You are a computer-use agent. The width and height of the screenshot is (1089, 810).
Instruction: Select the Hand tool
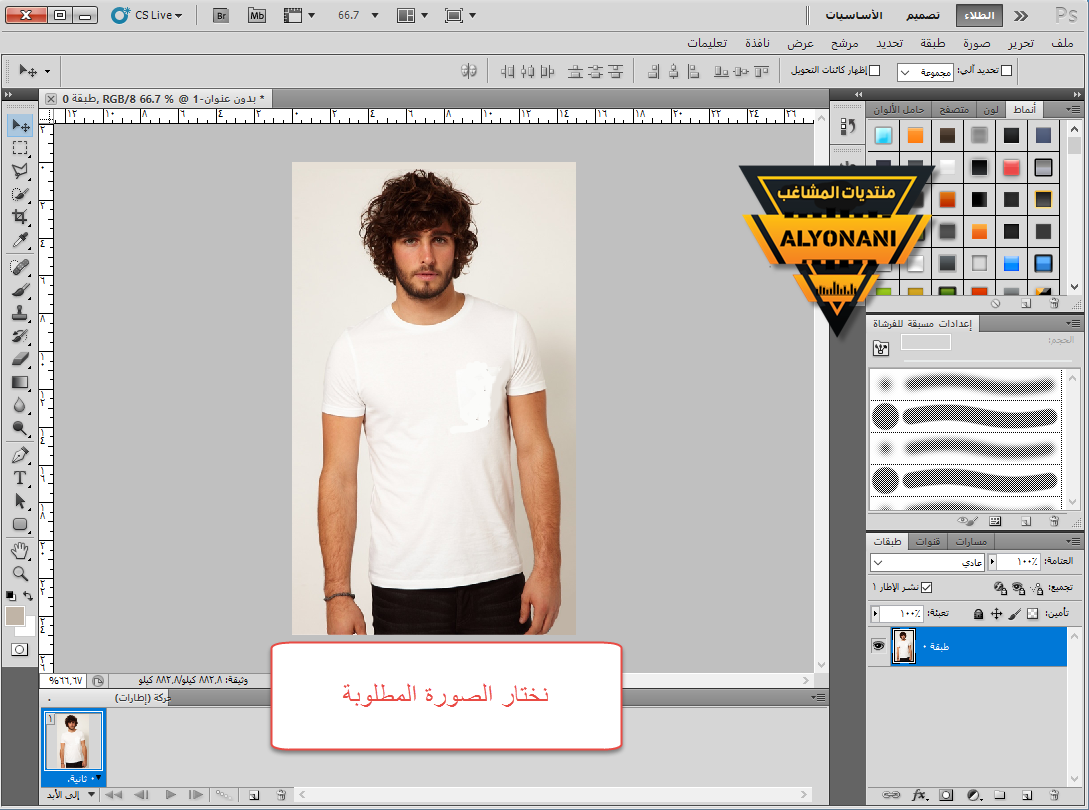coord(20,550)
